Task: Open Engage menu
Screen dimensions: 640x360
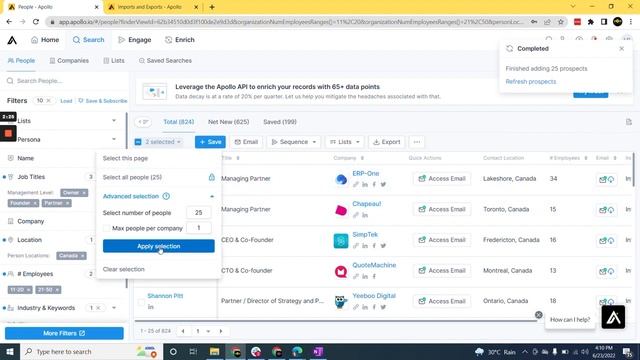Action: tap(135, 40)
